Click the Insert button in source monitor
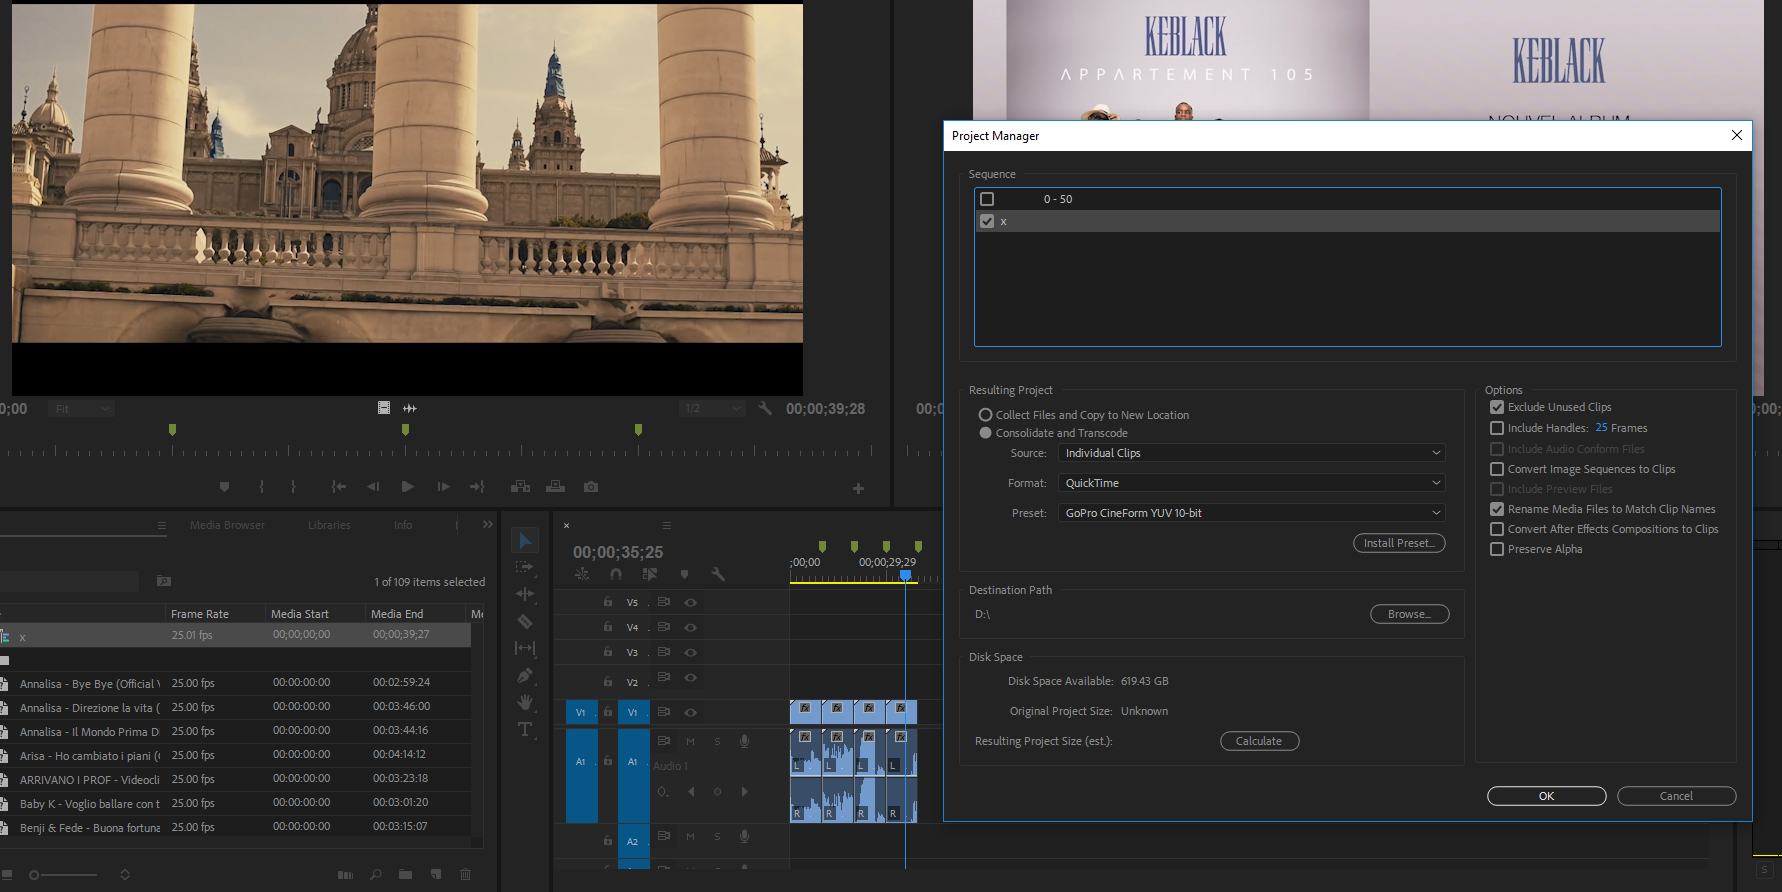 (x=520, y=487)
